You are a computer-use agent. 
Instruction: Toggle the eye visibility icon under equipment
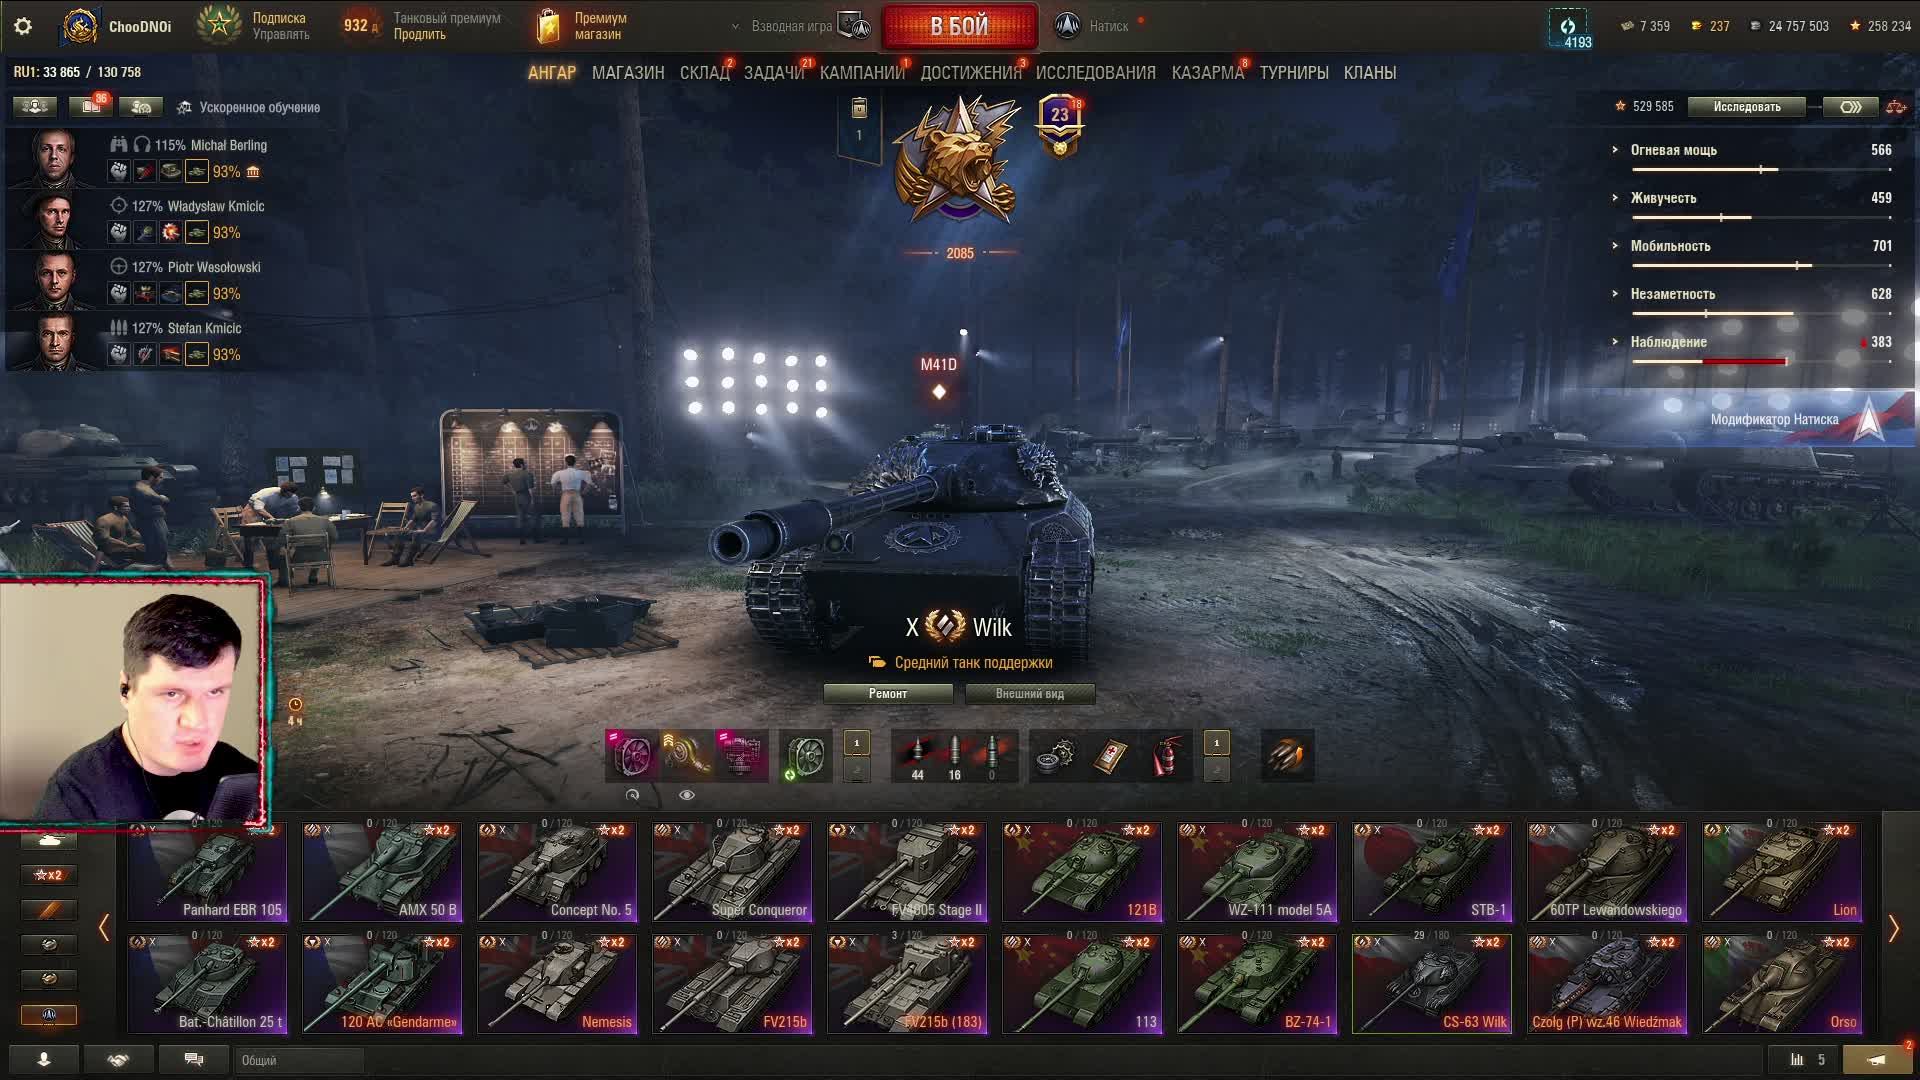point(687,795)
